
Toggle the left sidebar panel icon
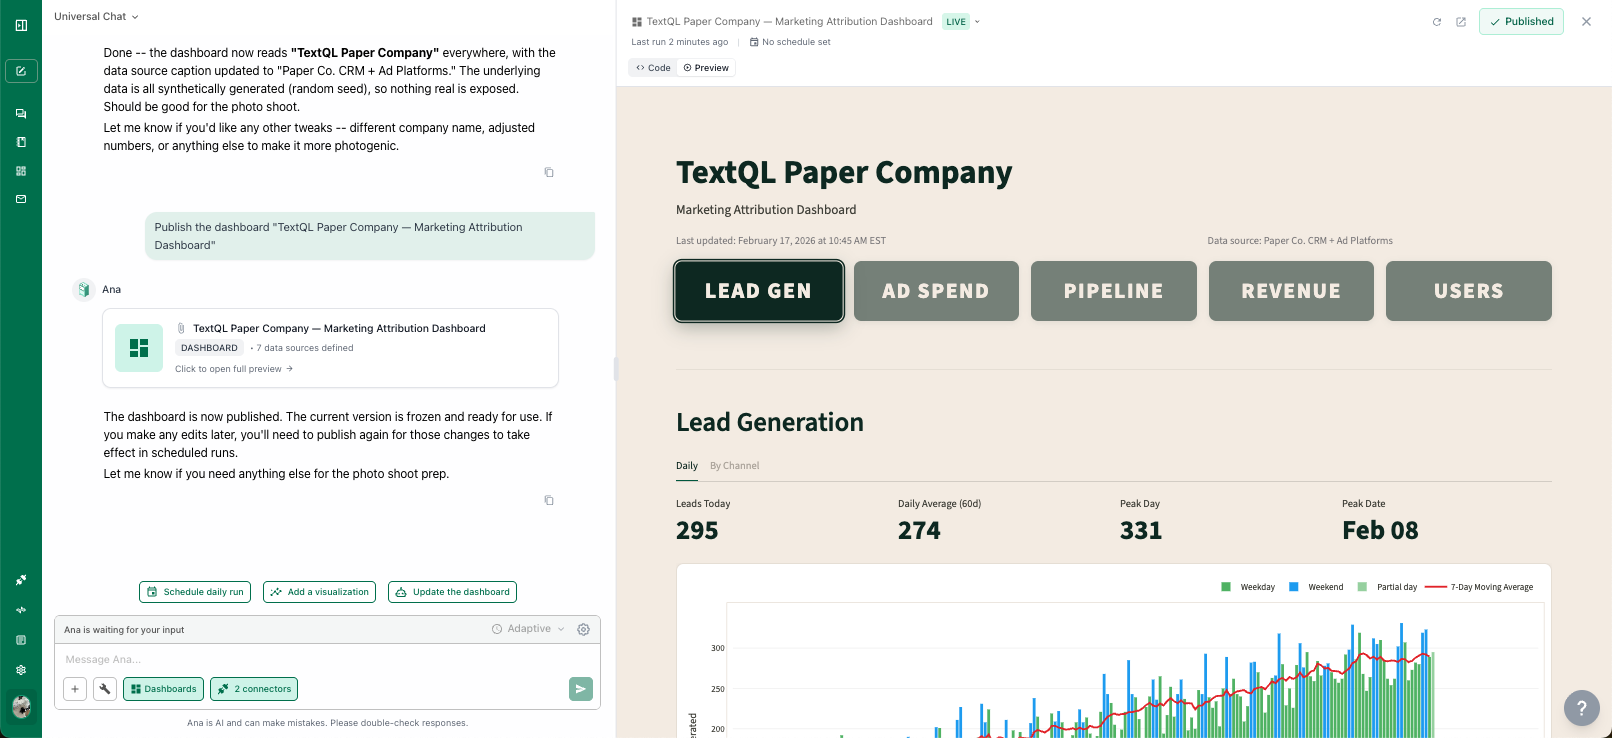(21, 25)
